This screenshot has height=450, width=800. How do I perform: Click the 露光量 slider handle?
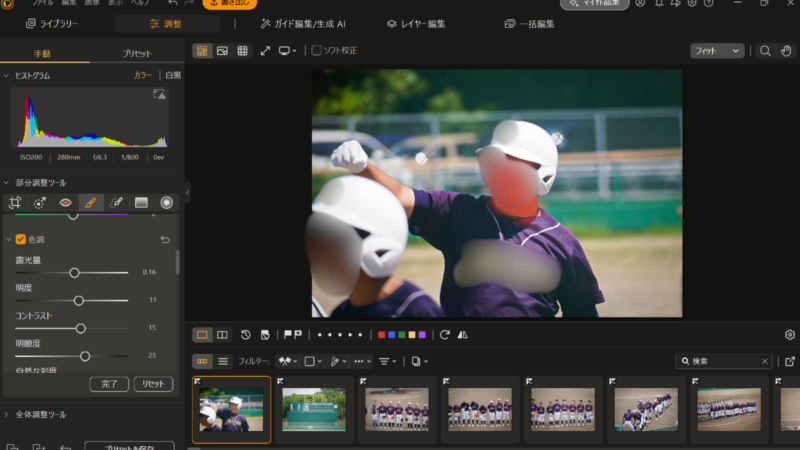(74, 273)
